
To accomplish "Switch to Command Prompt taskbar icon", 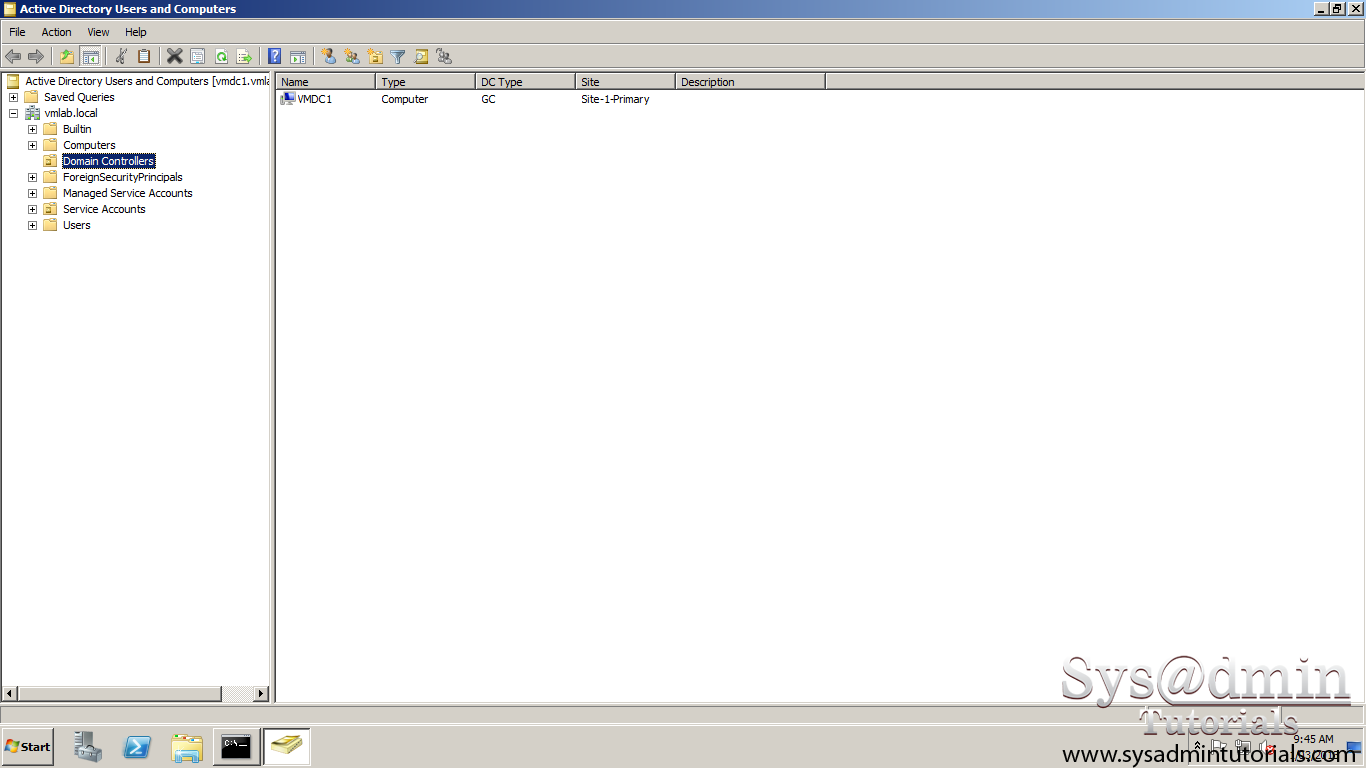I will [x=236, y=746].
